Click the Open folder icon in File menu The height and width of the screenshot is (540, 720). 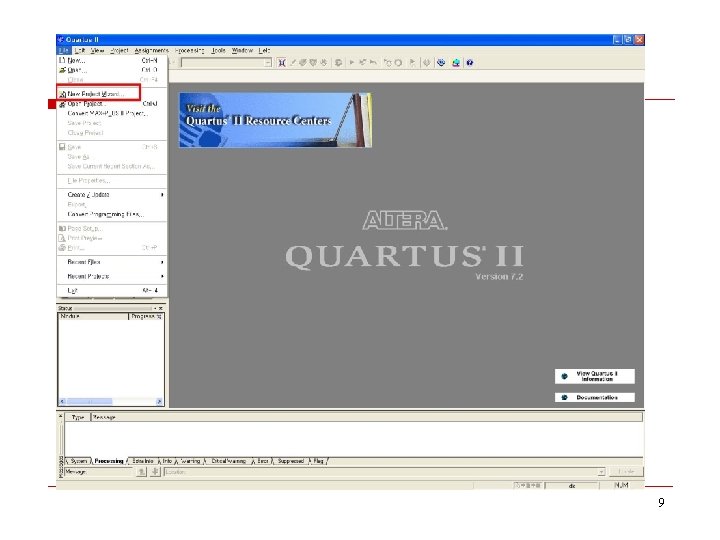pyautogui.click(x=62, y=70)
